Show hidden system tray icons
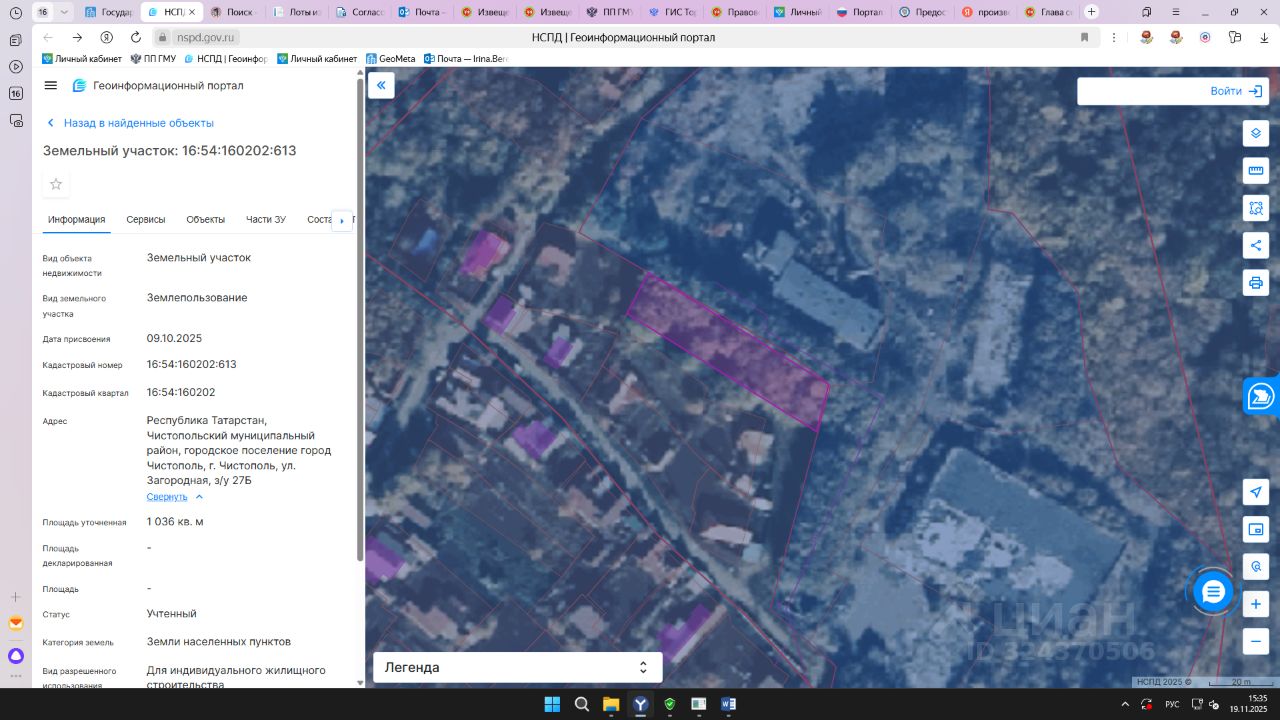Image resolution: width=1280 pixels, height=720 pixels. [x=1125, y=704]
